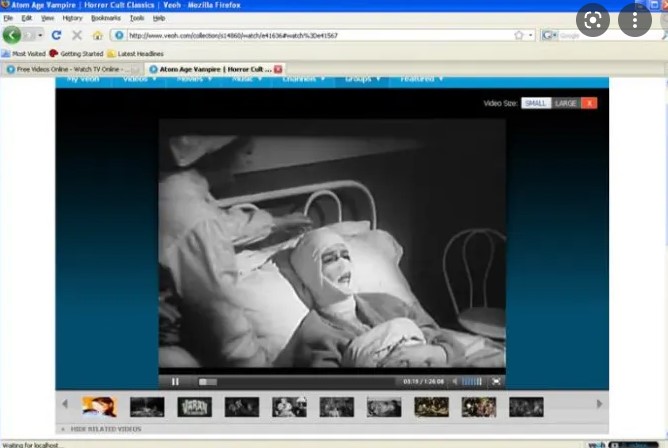Click into the Google search box

click(x=609, y=35)
